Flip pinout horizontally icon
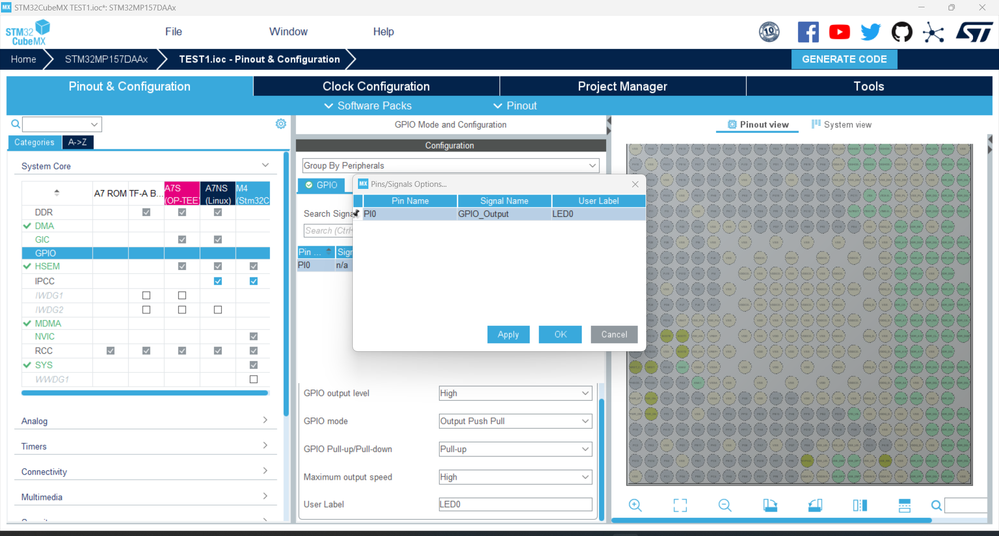The width and height of the screenshot is (999, 536). click(859, 505)
